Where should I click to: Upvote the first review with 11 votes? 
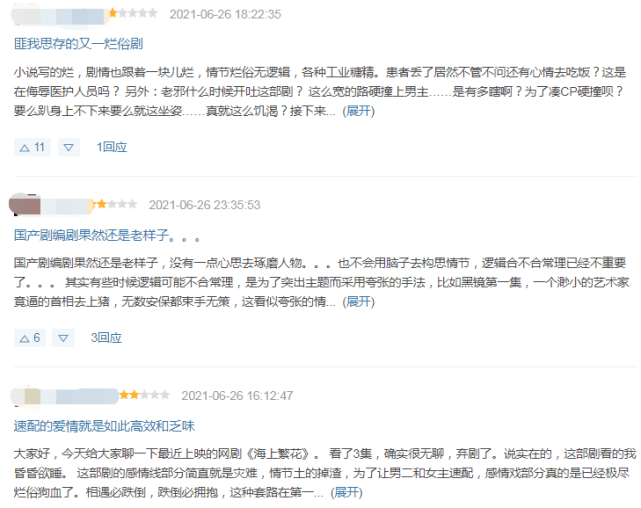[x=32, y=147]
